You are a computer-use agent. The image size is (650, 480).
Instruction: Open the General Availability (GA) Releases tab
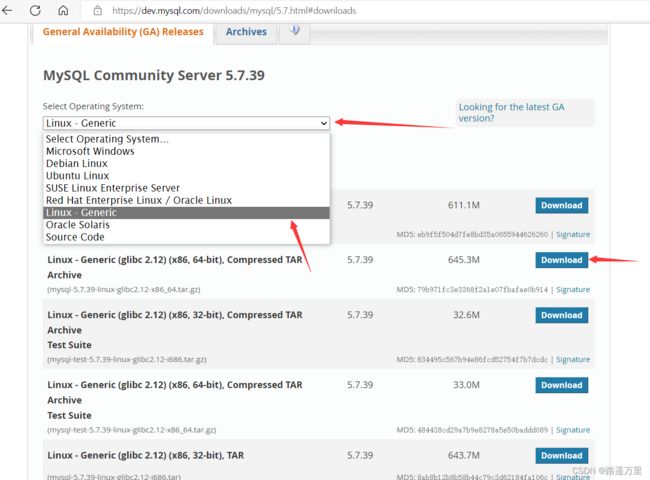point(123,32)
